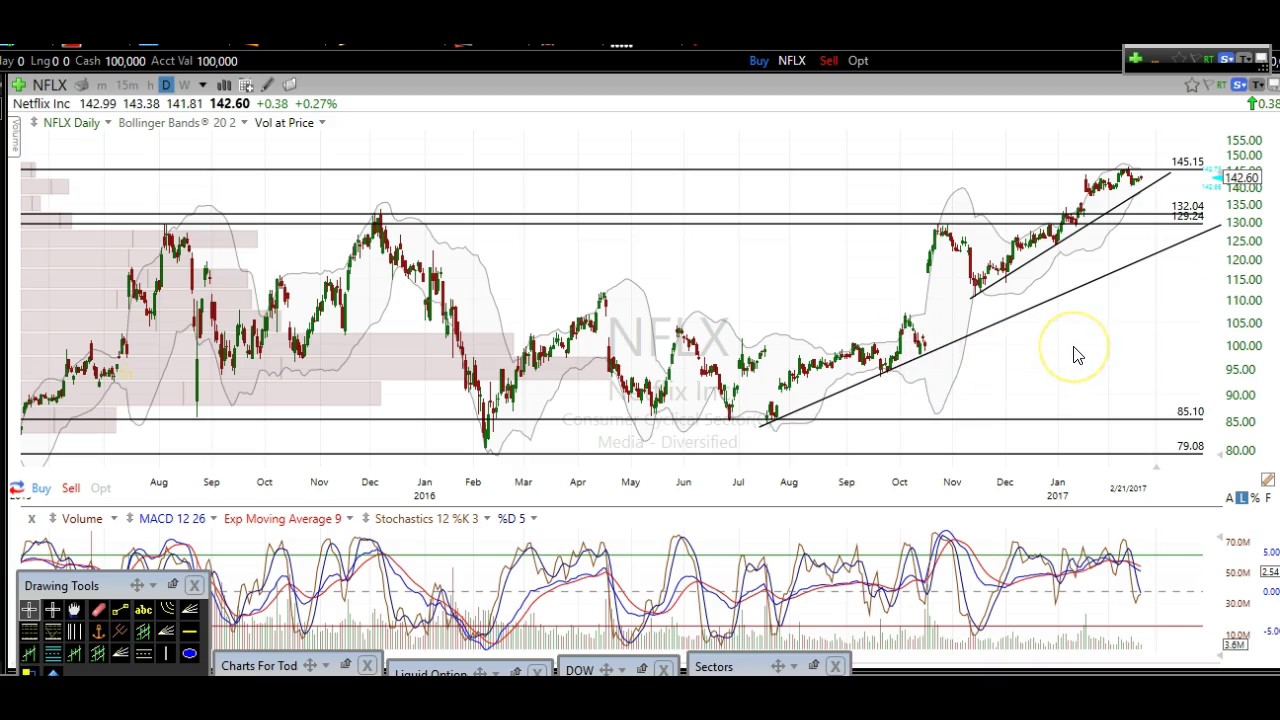Click the pencil draw icon in chart toolbar

tap(268, 85)
